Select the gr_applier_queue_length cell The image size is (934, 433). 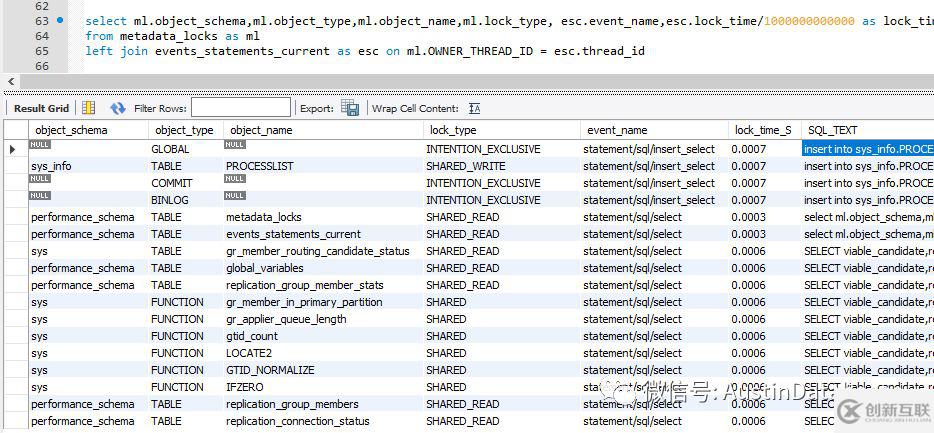point(323,319)
